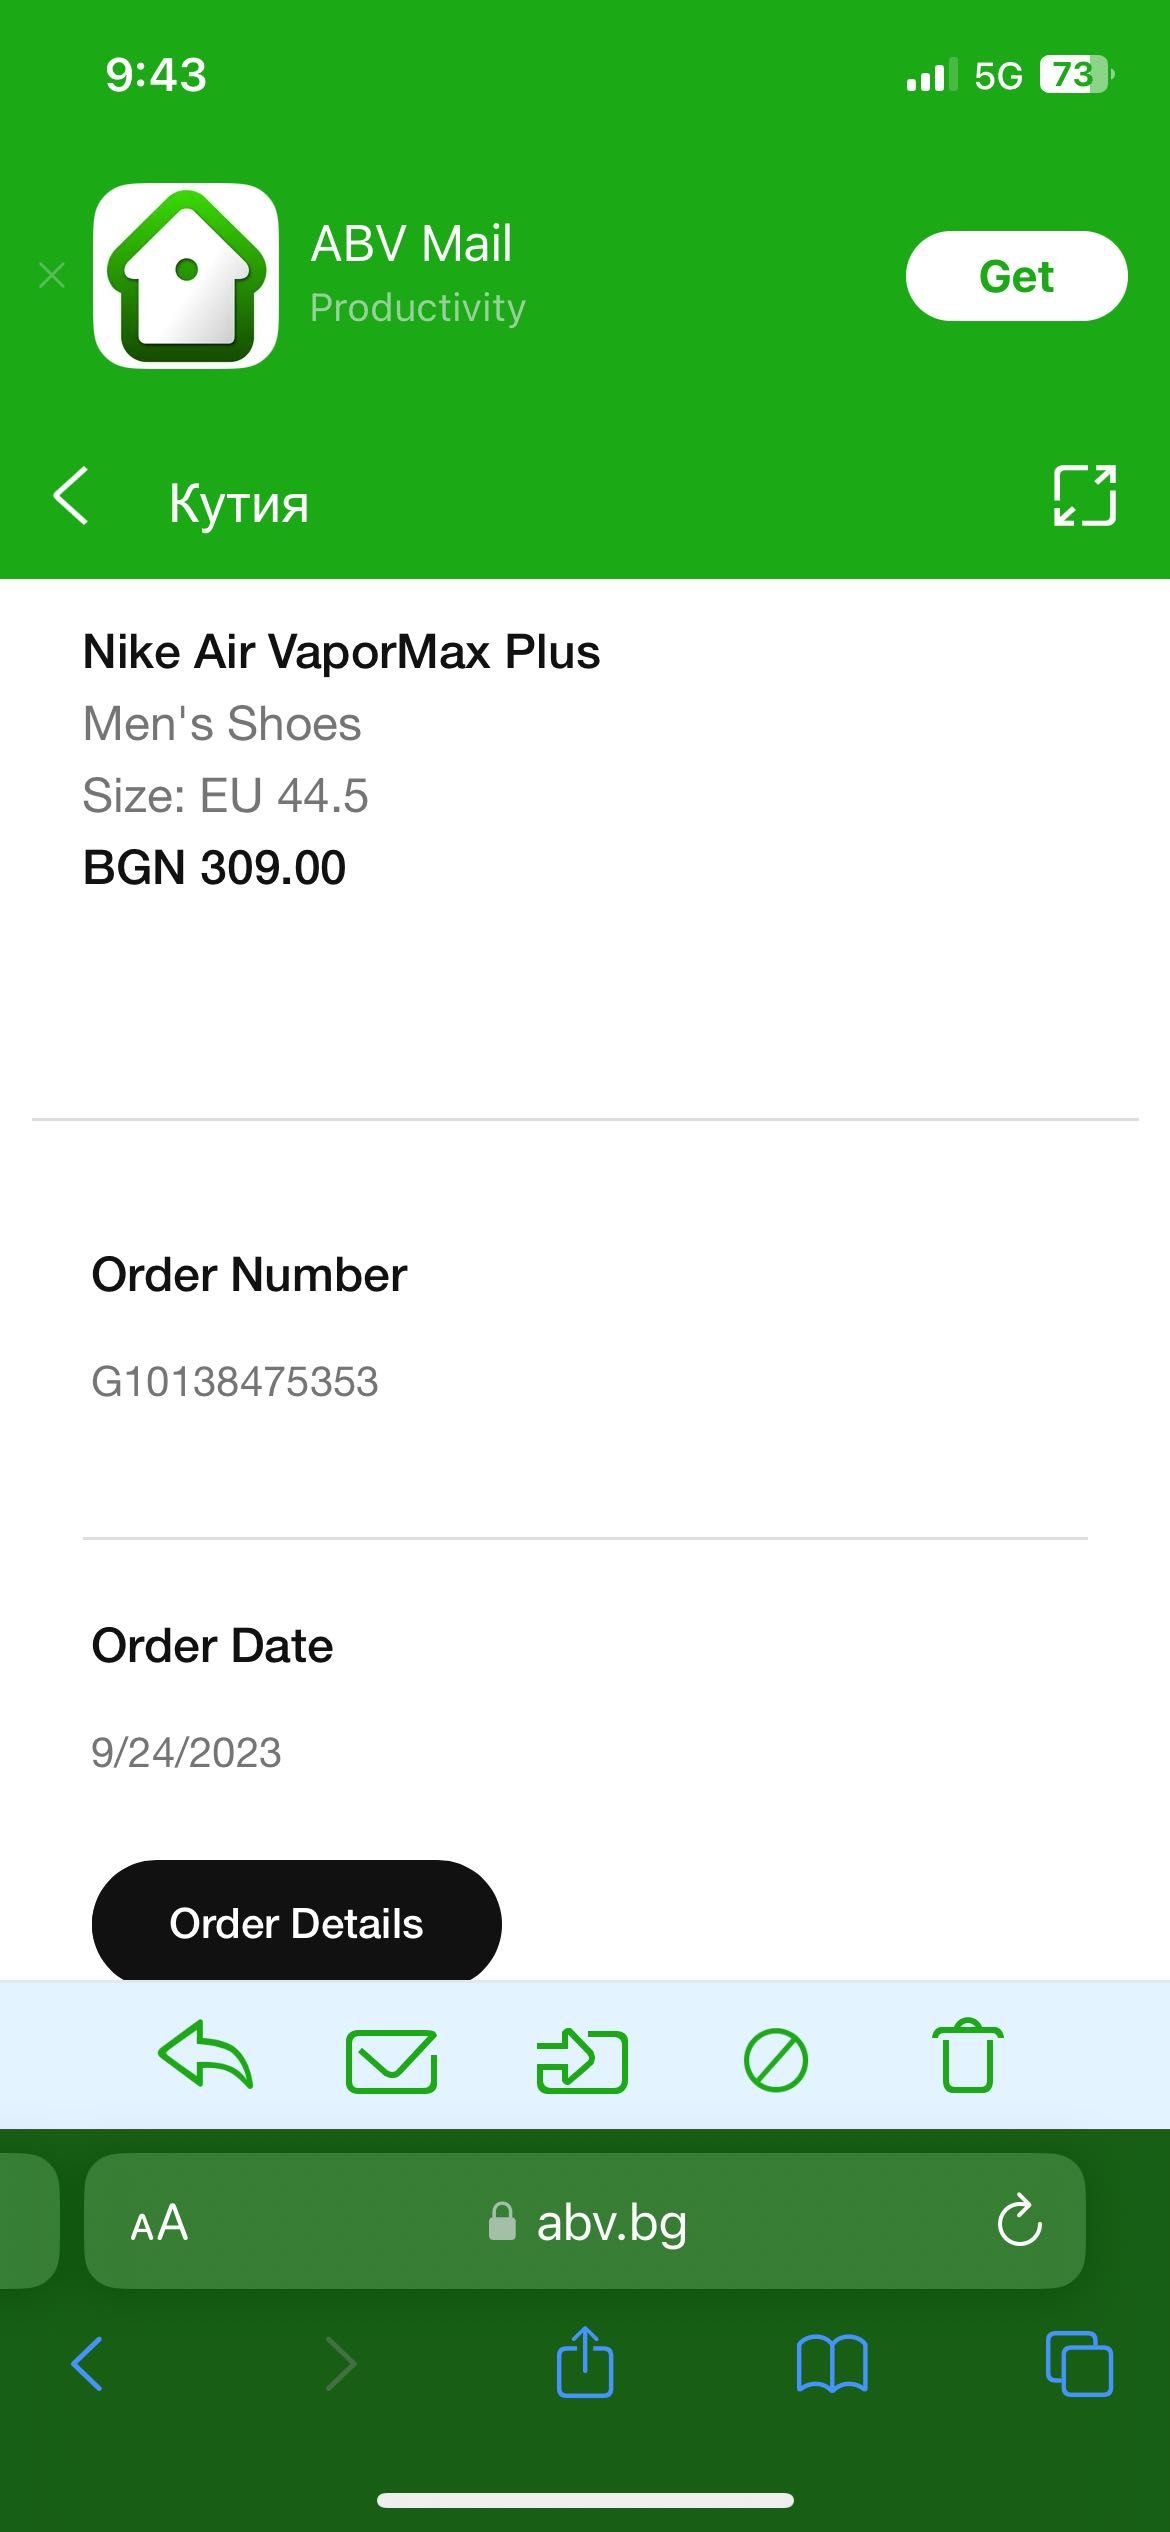Open AA reader options menu
Image resolution: width=1170 pixels, height=2532 pixels.
tap(159, 2222)
